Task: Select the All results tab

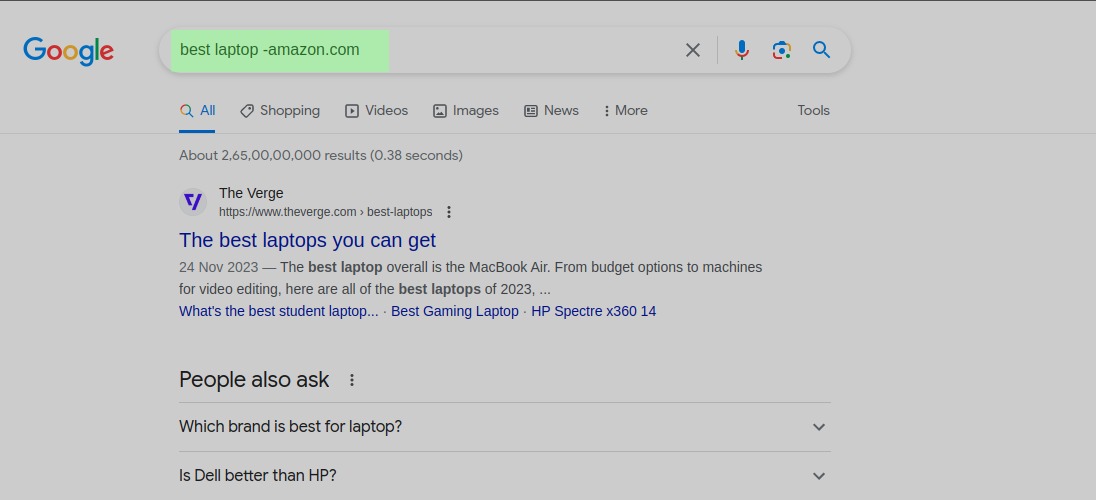Action: [197, 110]
